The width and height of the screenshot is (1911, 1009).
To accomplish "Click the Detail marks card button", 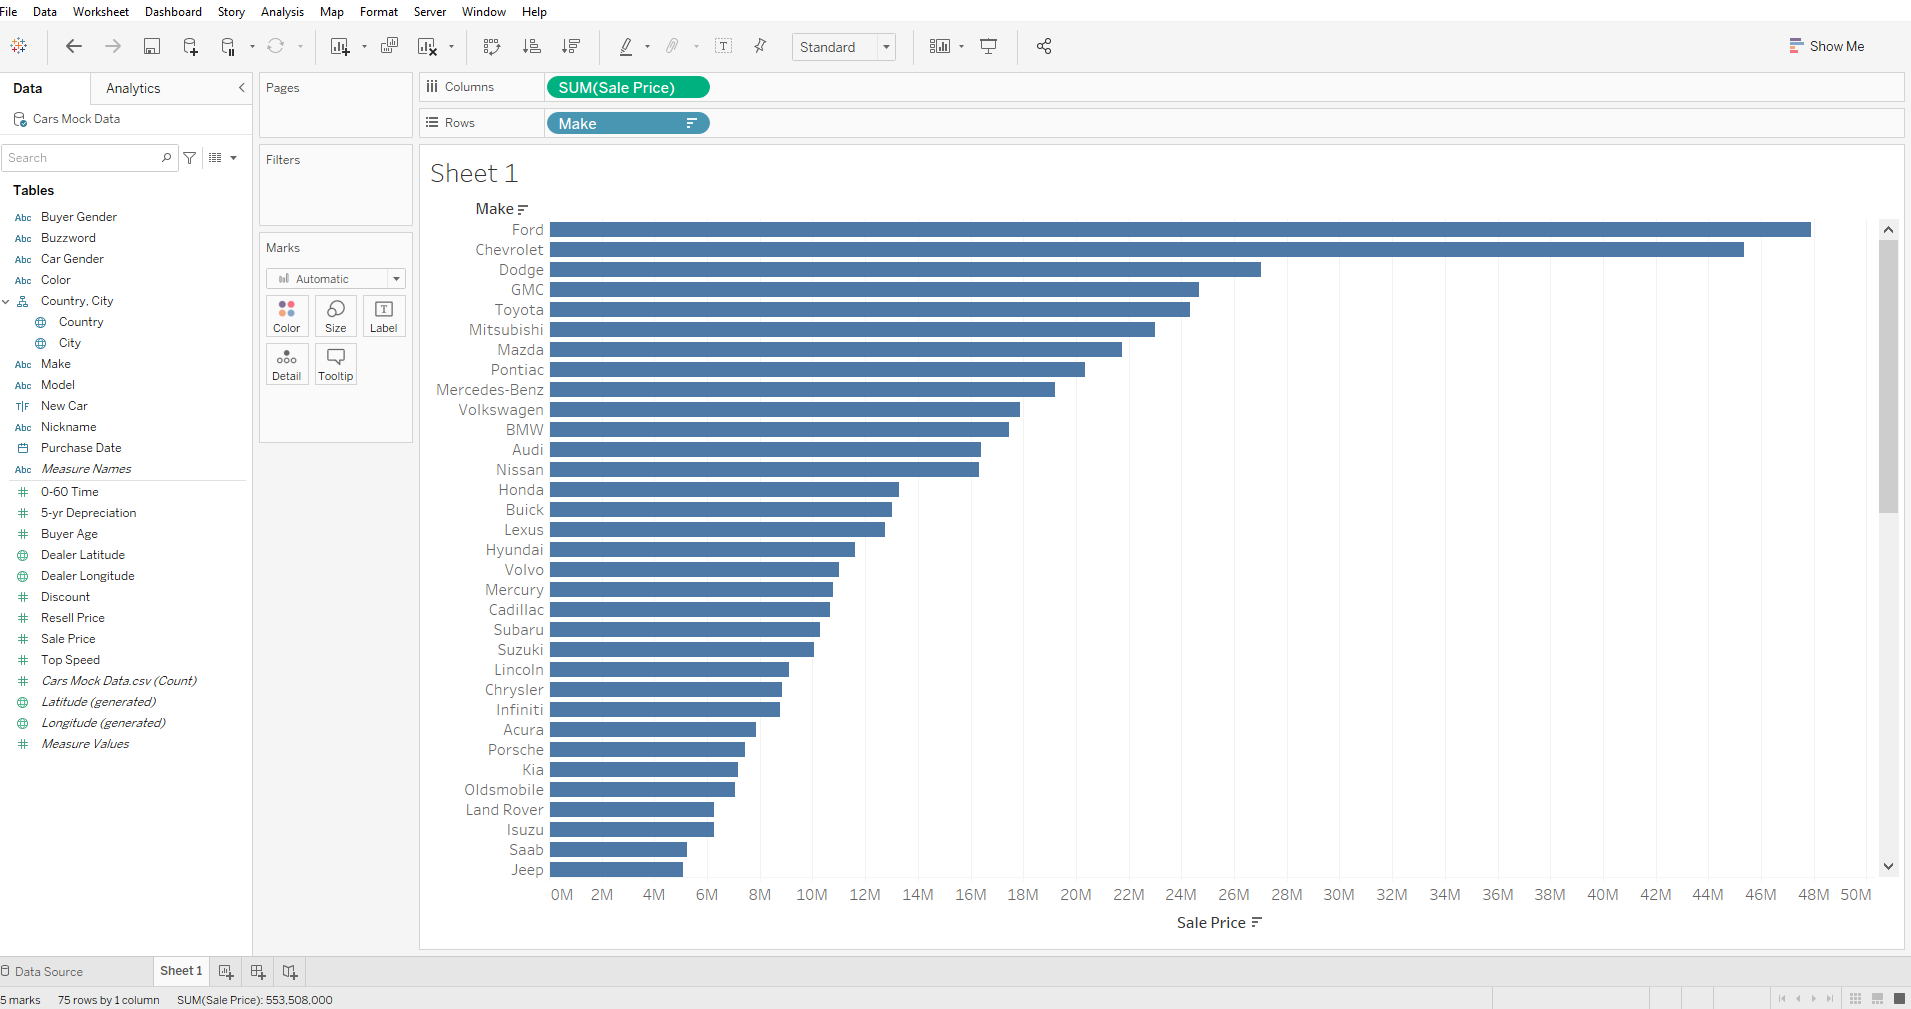I will pyautogui.click(x=287, y=364).
